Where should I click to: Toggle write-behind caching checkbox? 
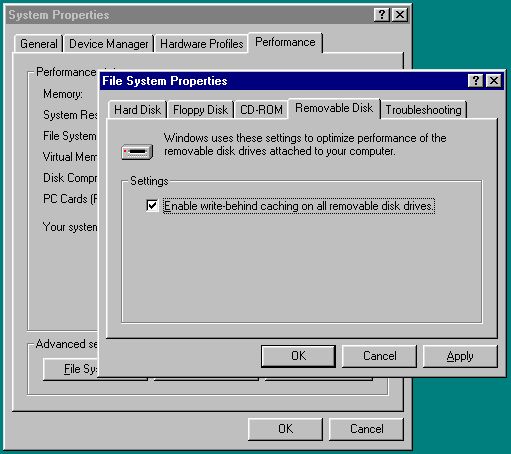[x=152, y=205]
